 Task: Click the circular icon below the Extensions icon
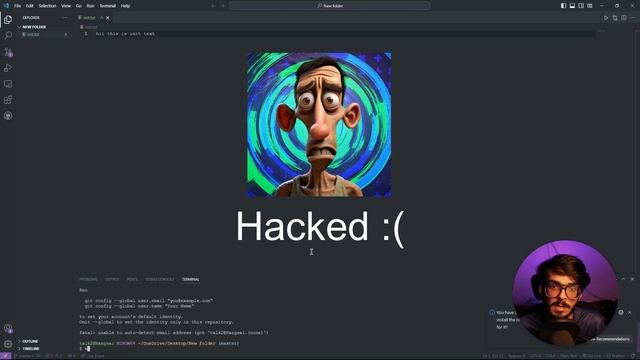pos(8,116)
